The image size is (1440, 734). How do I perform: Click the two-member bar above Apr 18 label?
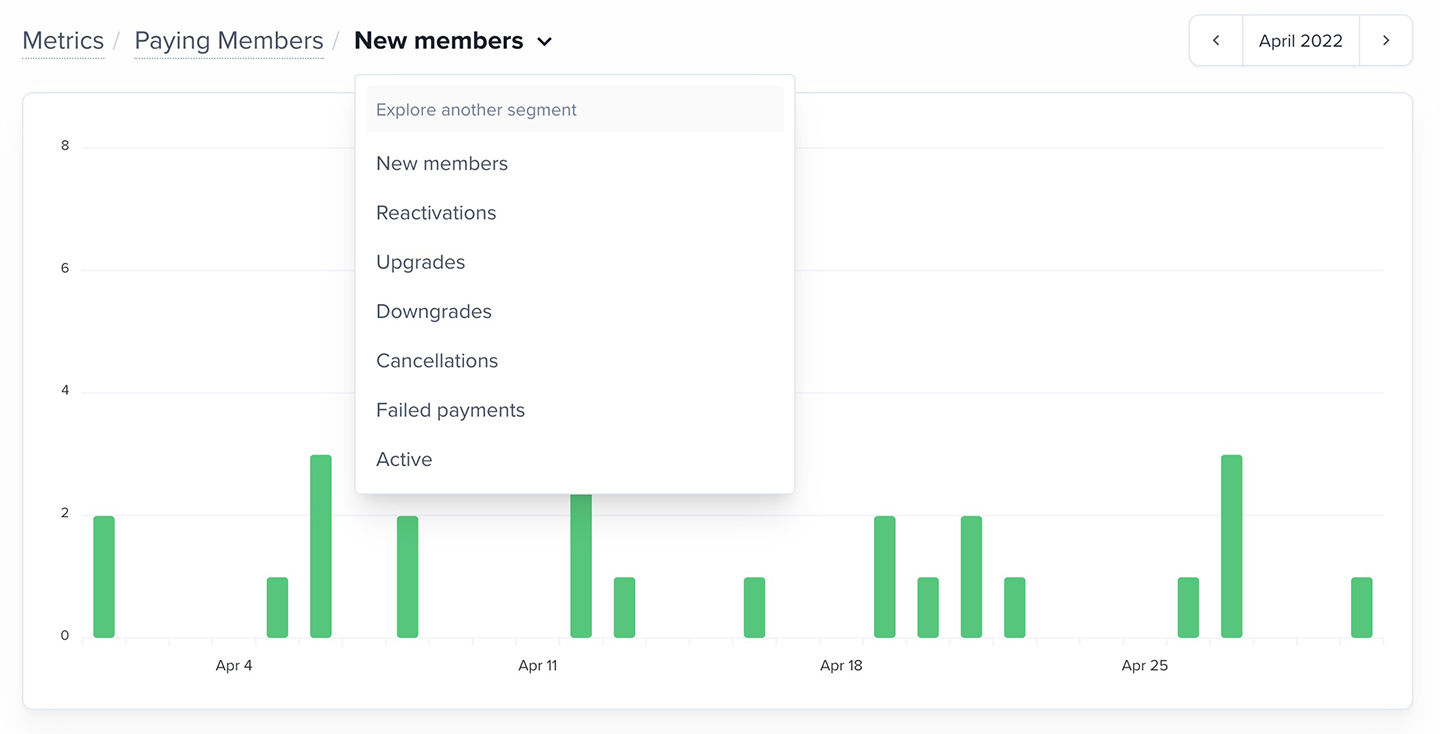tap(885, 577)
